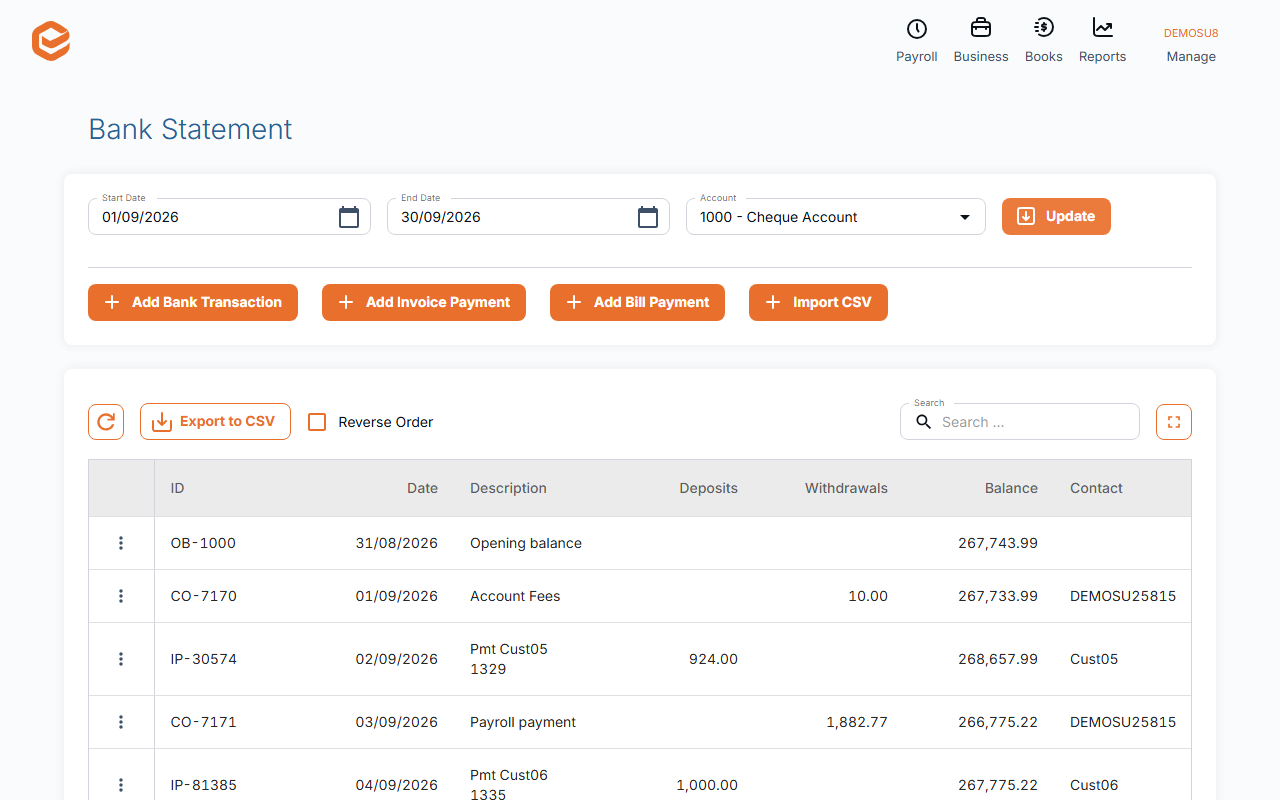Click Add Bank Transaction button
Screen dimensions: 1280x800
pos(193,302)
